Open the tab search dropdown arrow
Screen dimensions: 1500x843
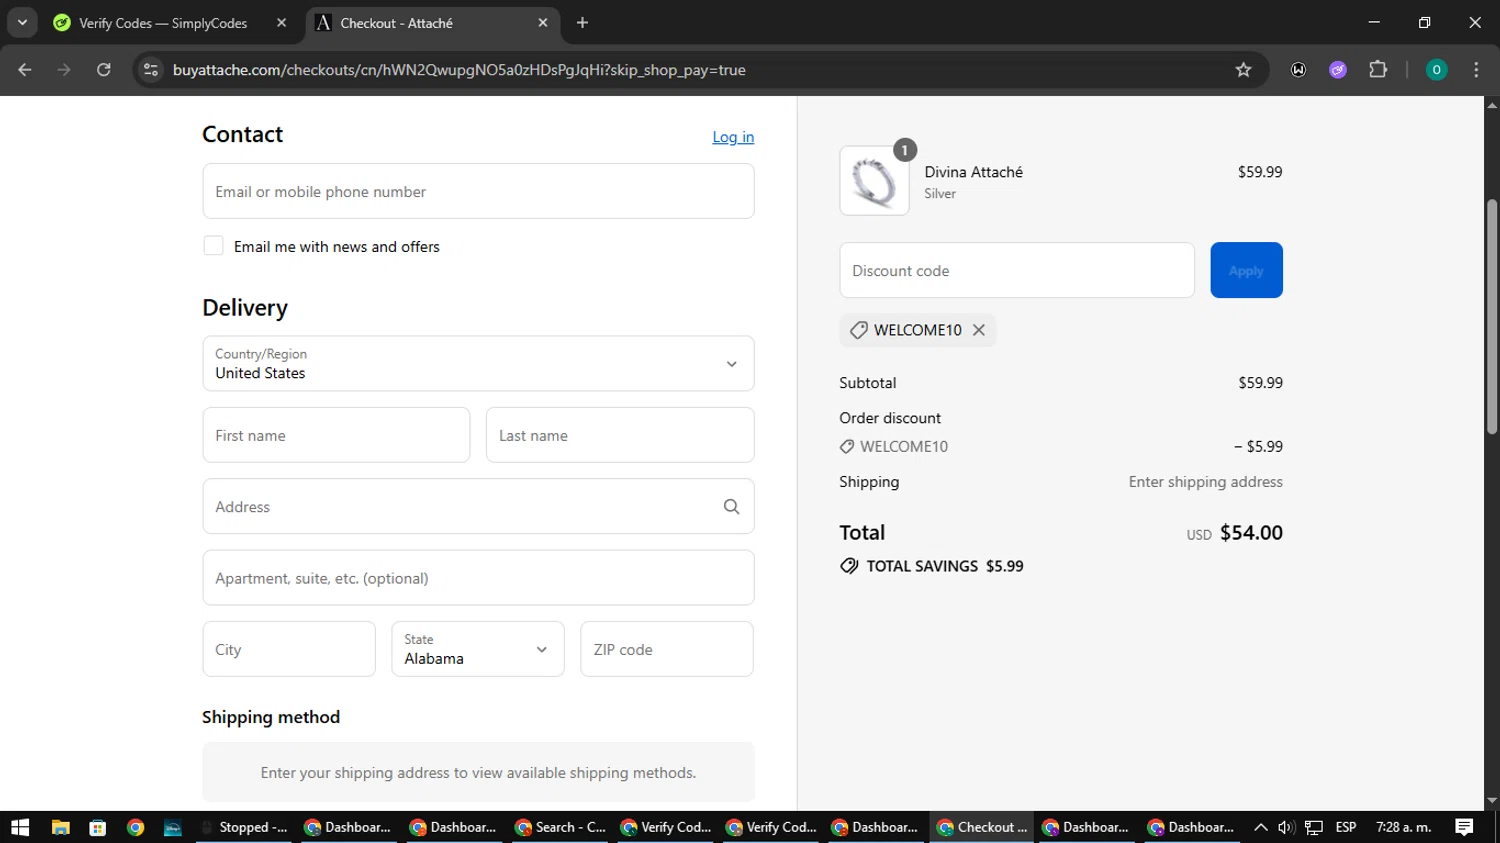pyautogui.click(x=22, y=23)
